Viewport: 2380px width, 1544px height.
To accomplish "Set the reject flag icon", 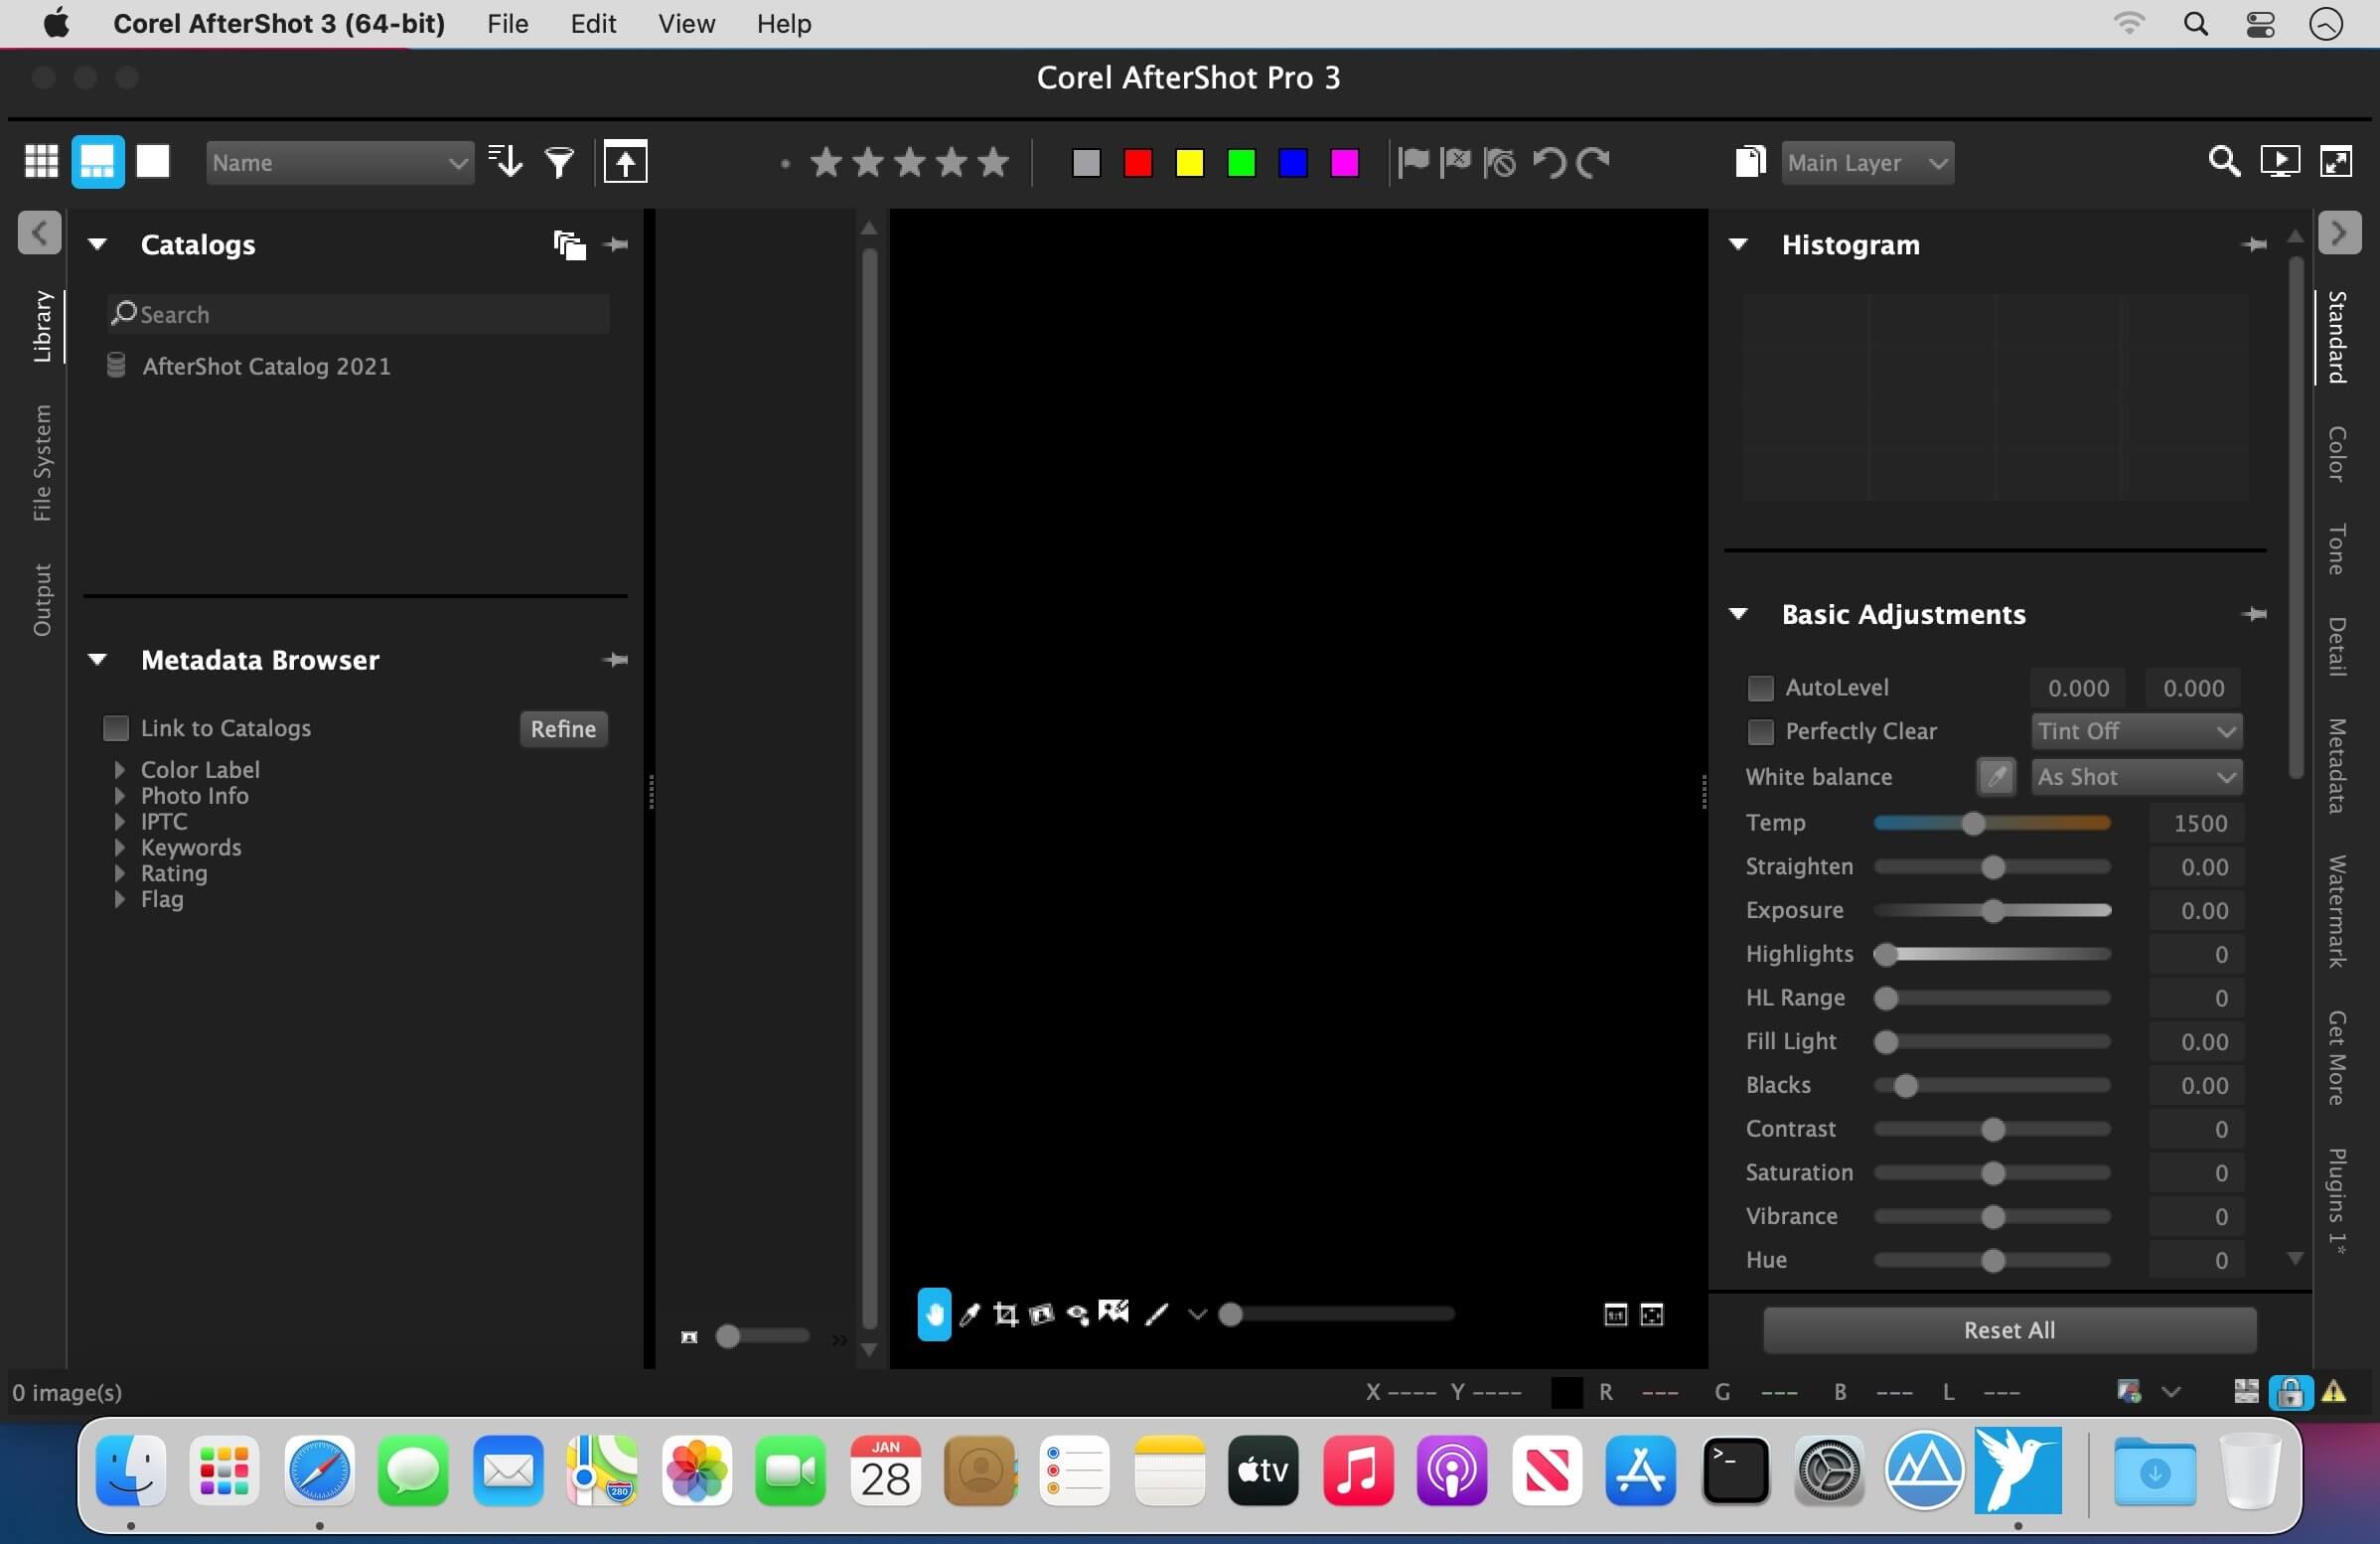I will [1456, 162].
